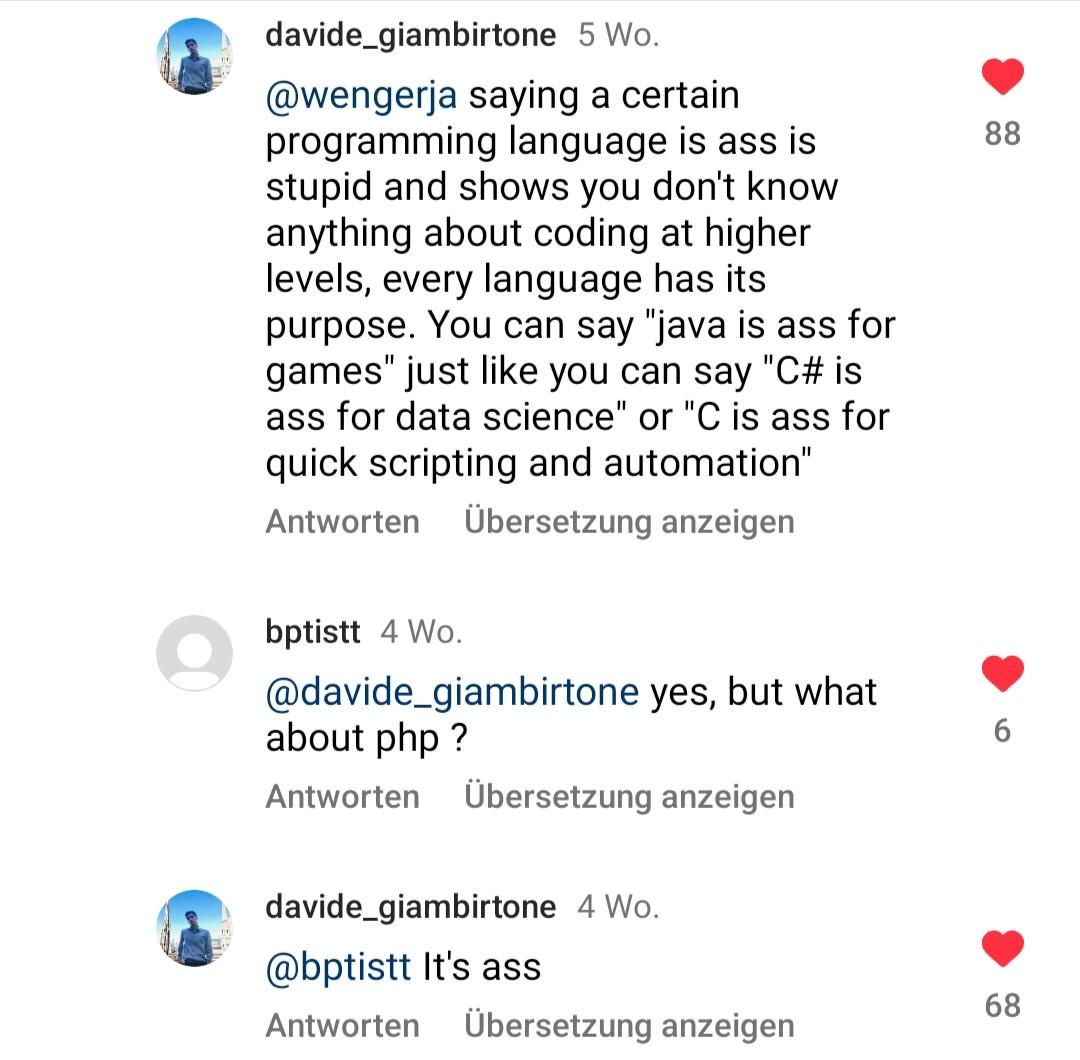Reply to bptistt's php comment via Antworten
The width and height of the screenshot is (1080, 1060).
[x=343, y=797]
